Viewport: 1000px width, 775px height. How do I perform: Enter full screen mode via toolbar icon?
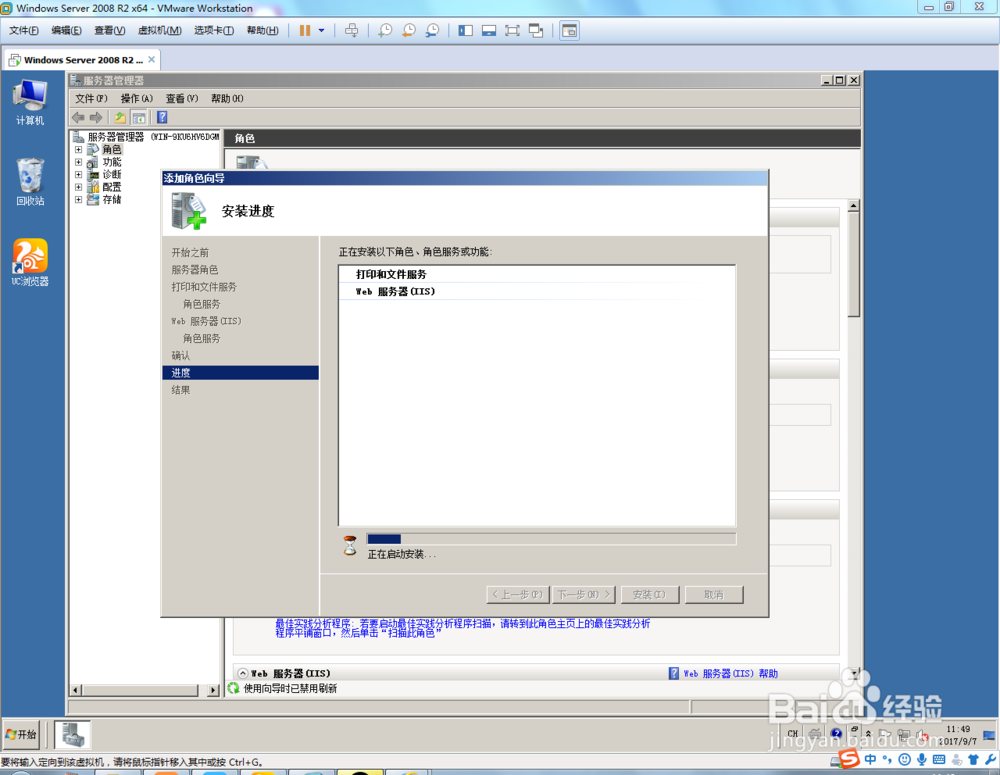[x=512, y=31]
